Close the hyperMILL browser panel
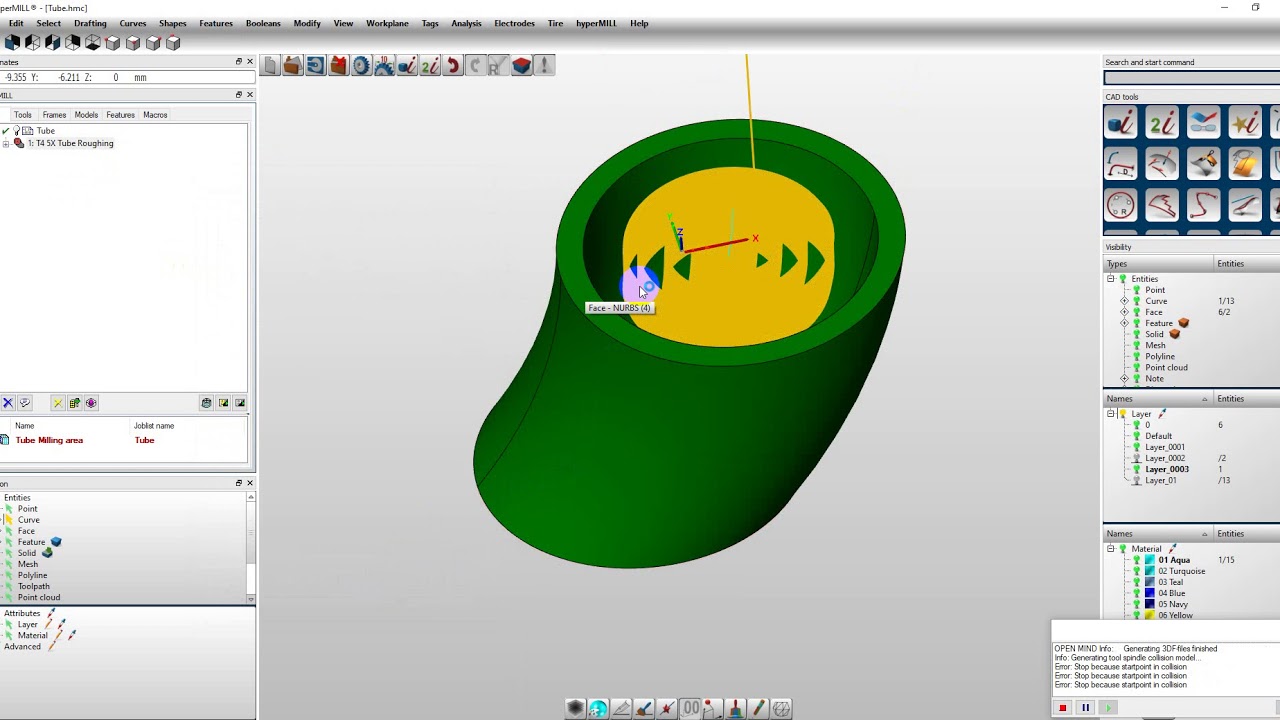The width and height of the screenshot is (1280, 720). click(250, 95)
